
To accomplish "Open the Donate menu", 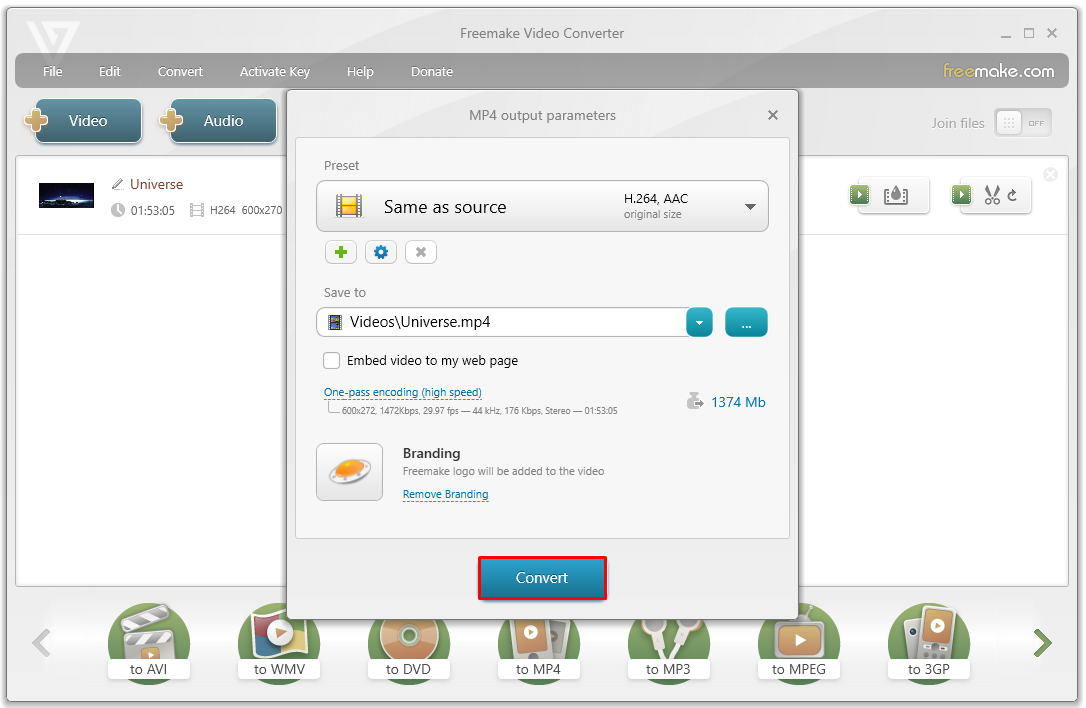I will point(432,71).
